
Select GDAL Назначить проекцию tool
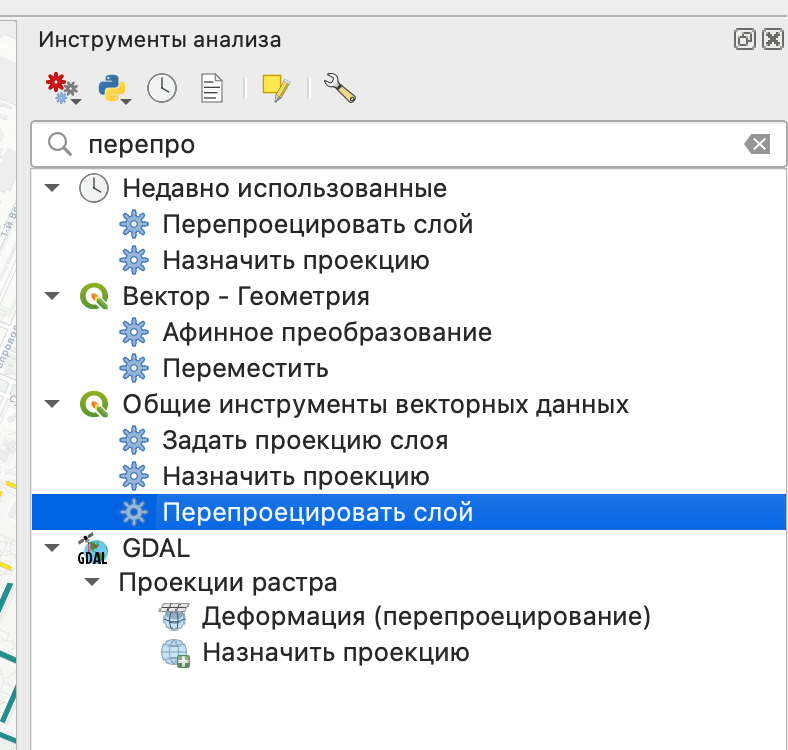pyautogui.click(x=335, y=653)
